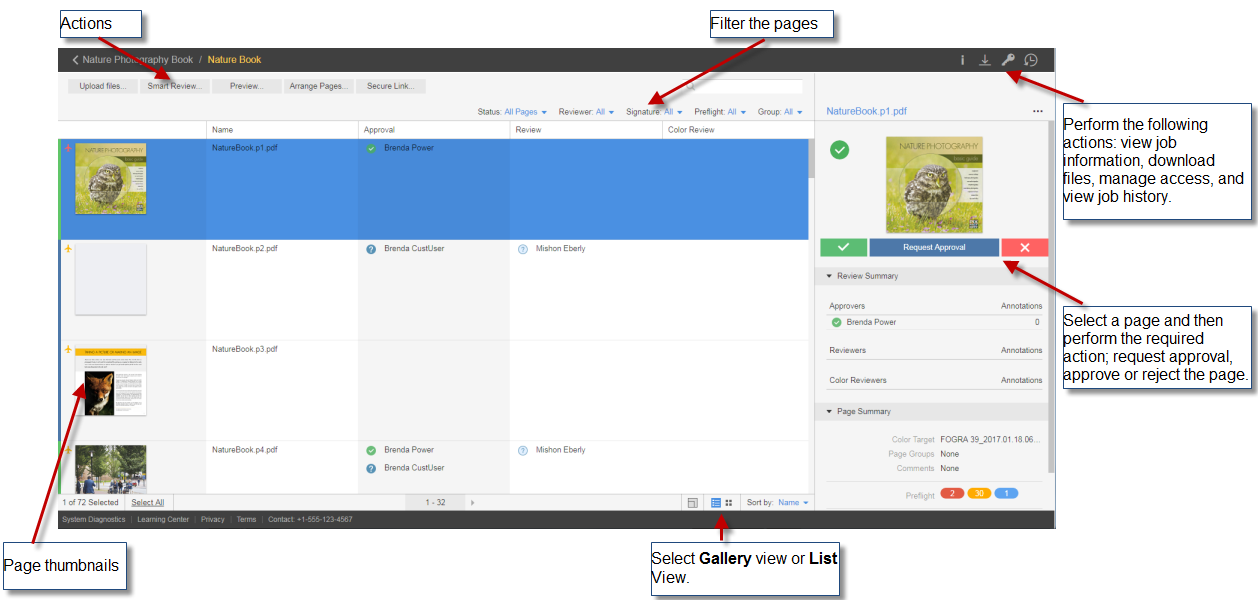Switch to List view
The height and width of the screenshot is (600, 1258).
[716, 502]
